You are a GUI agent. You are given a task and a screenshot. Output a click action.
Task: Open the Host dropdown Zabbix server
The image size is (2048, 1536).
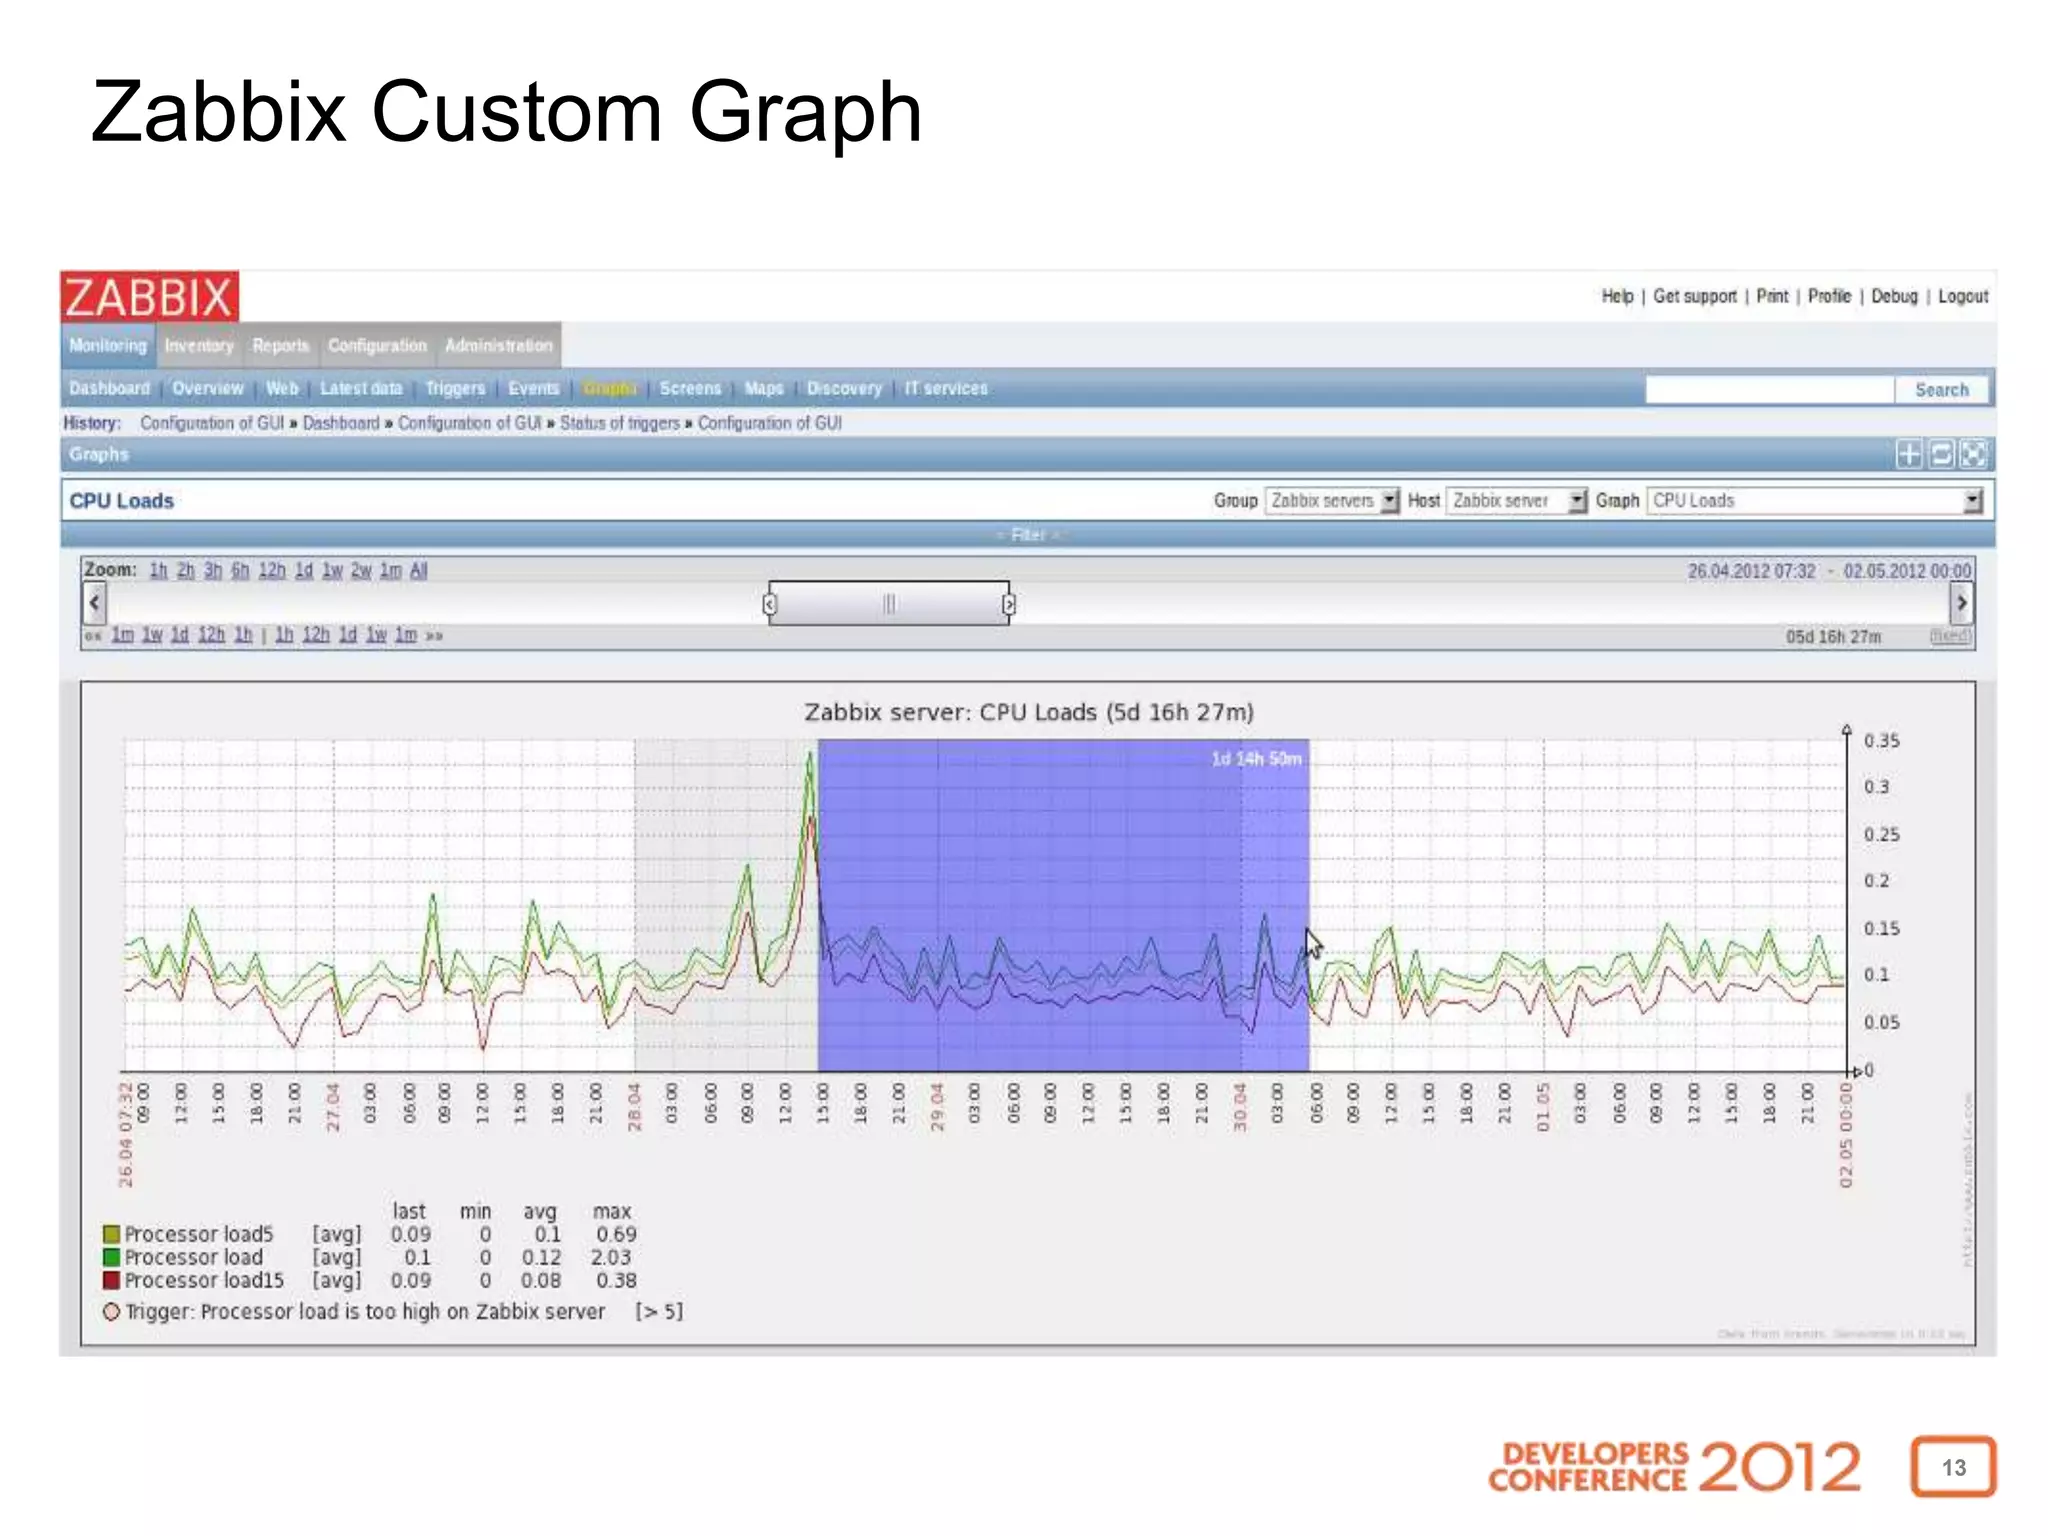1516,501
